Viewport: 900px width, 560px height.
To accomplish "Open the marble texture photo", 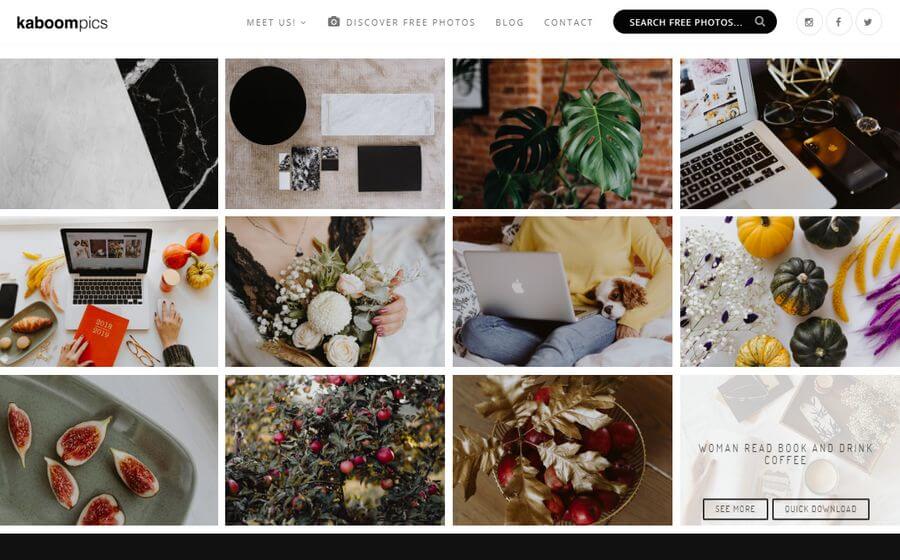I will coord(109,134).
